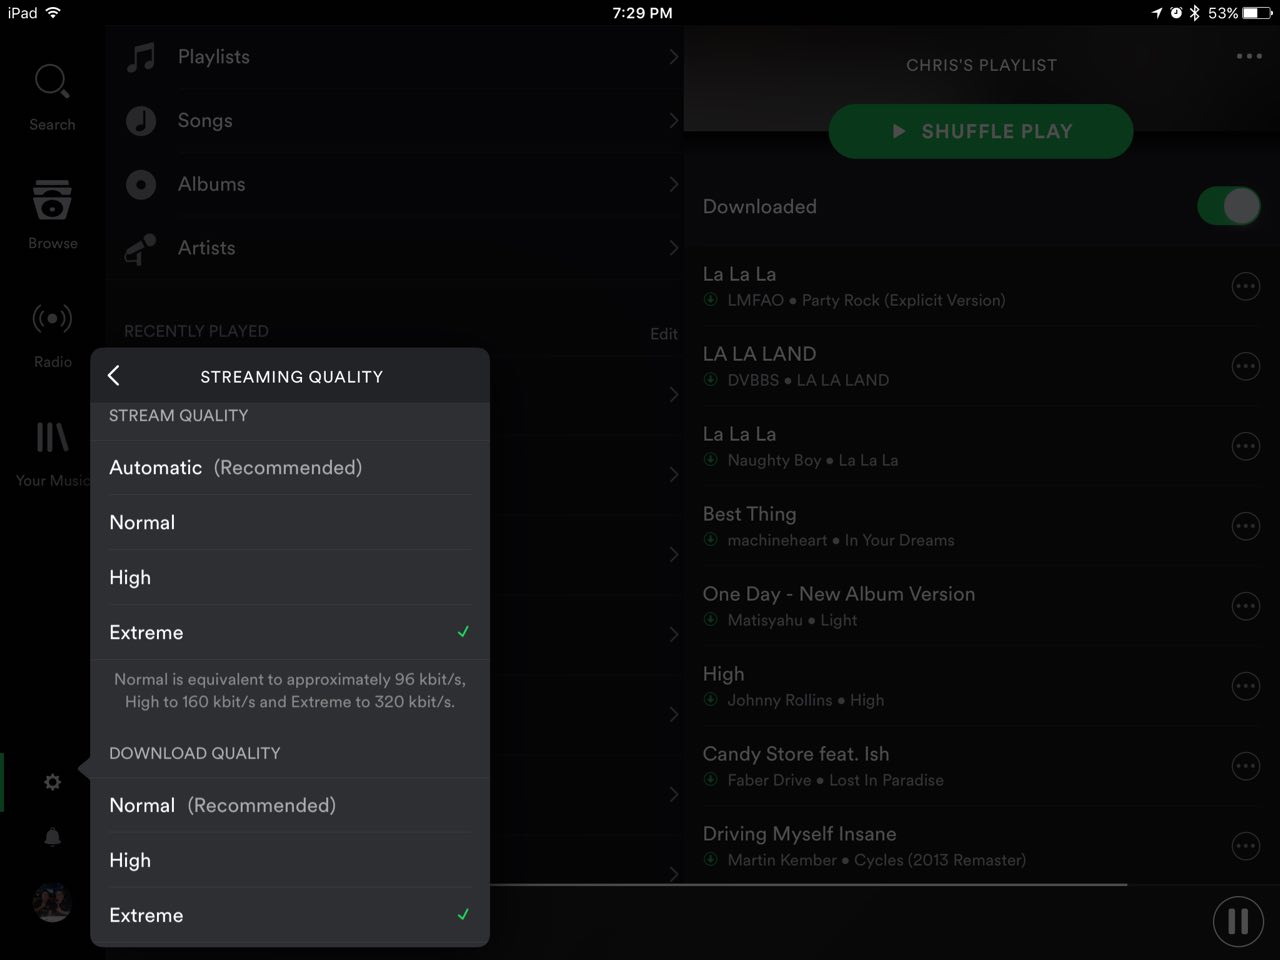Open the Songs section

click(395, 121)
